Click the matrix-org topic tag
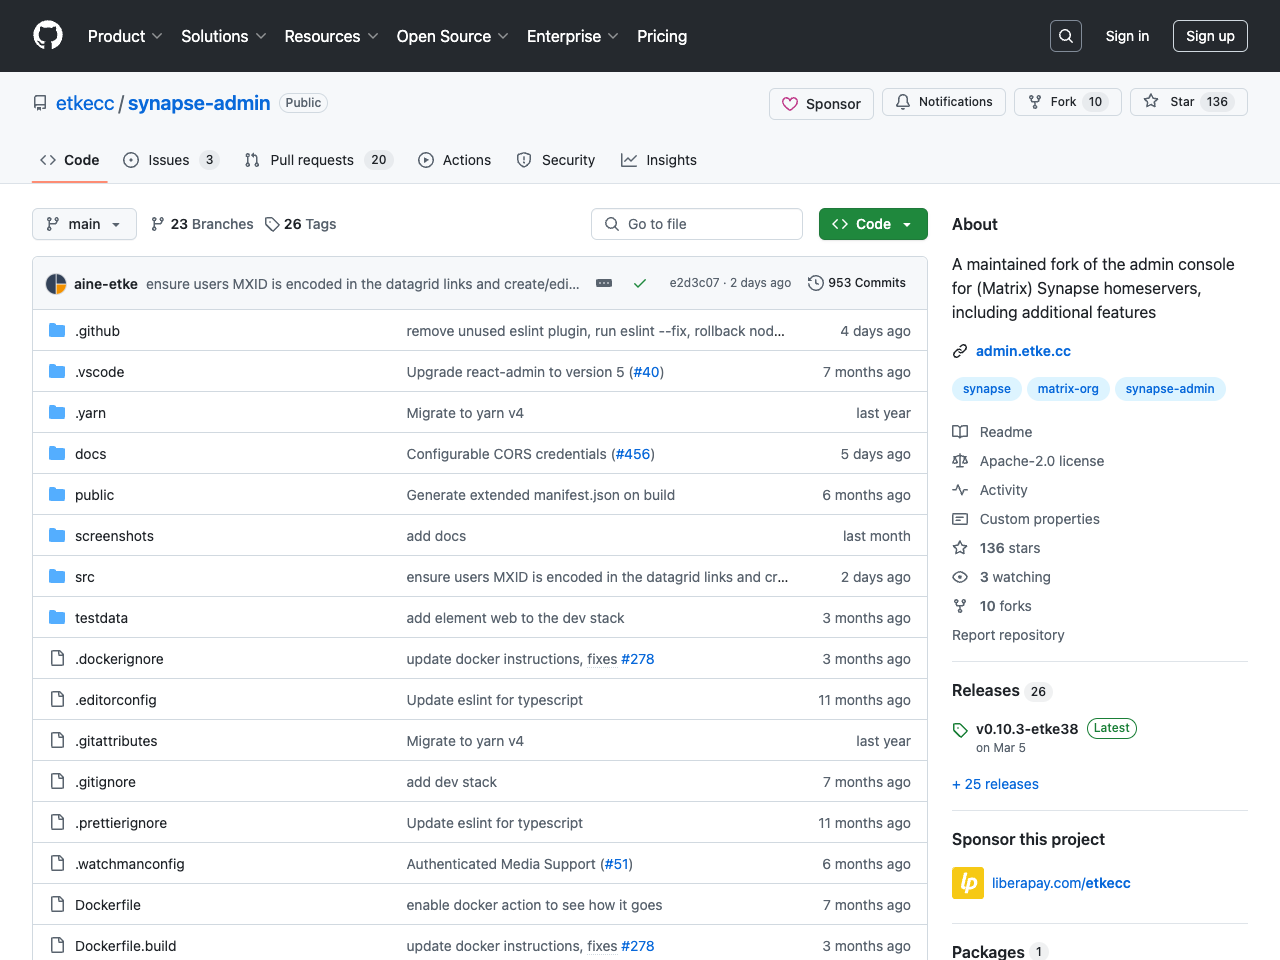 (x=1068, y=389)
